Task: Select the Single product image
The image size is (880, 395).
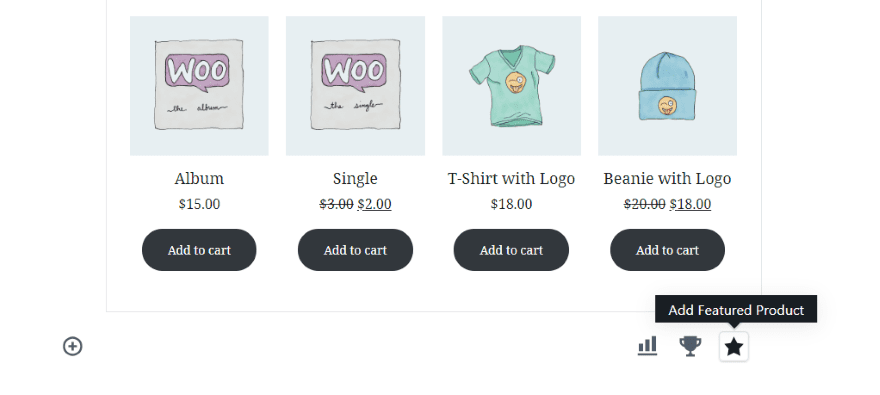Action: [355, 85]
